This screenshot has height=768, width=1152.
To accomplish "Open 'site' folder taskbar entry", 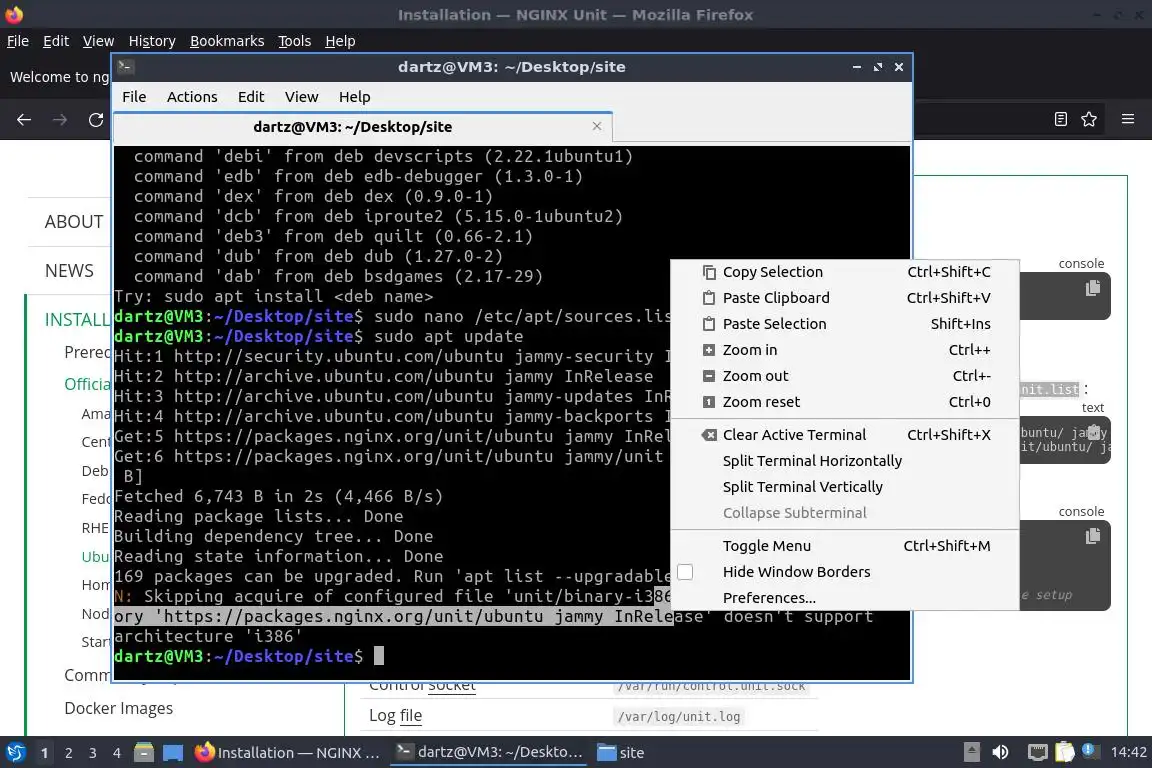I will pyautogui.click(x=621, y=753).
